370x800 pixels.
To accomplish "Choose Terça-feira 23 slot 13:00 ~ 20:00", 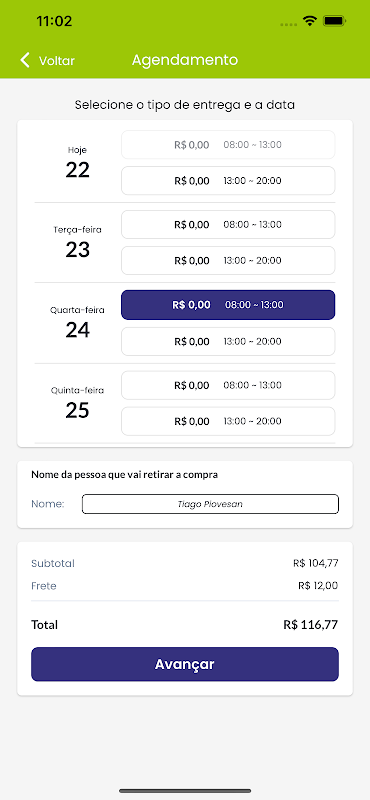I will click(228, 261).
